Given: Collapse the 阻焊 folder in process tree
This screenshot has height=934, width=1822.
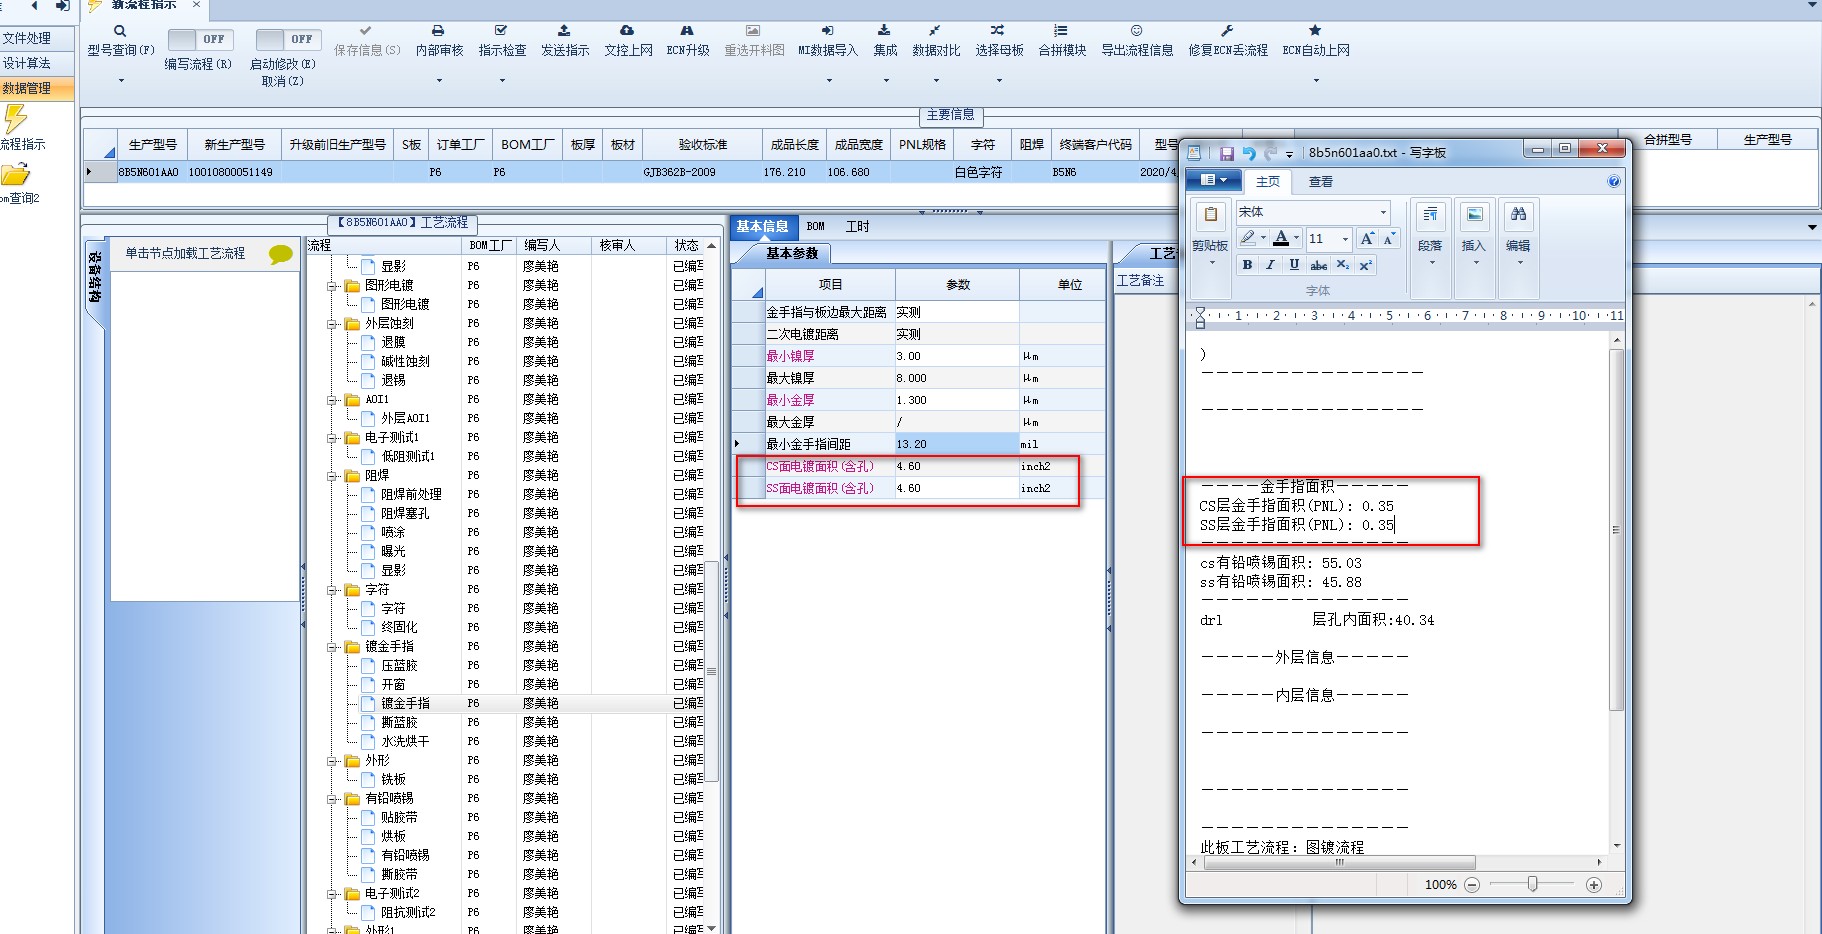Looking at the screenshot, I should (x=332, y=476).
